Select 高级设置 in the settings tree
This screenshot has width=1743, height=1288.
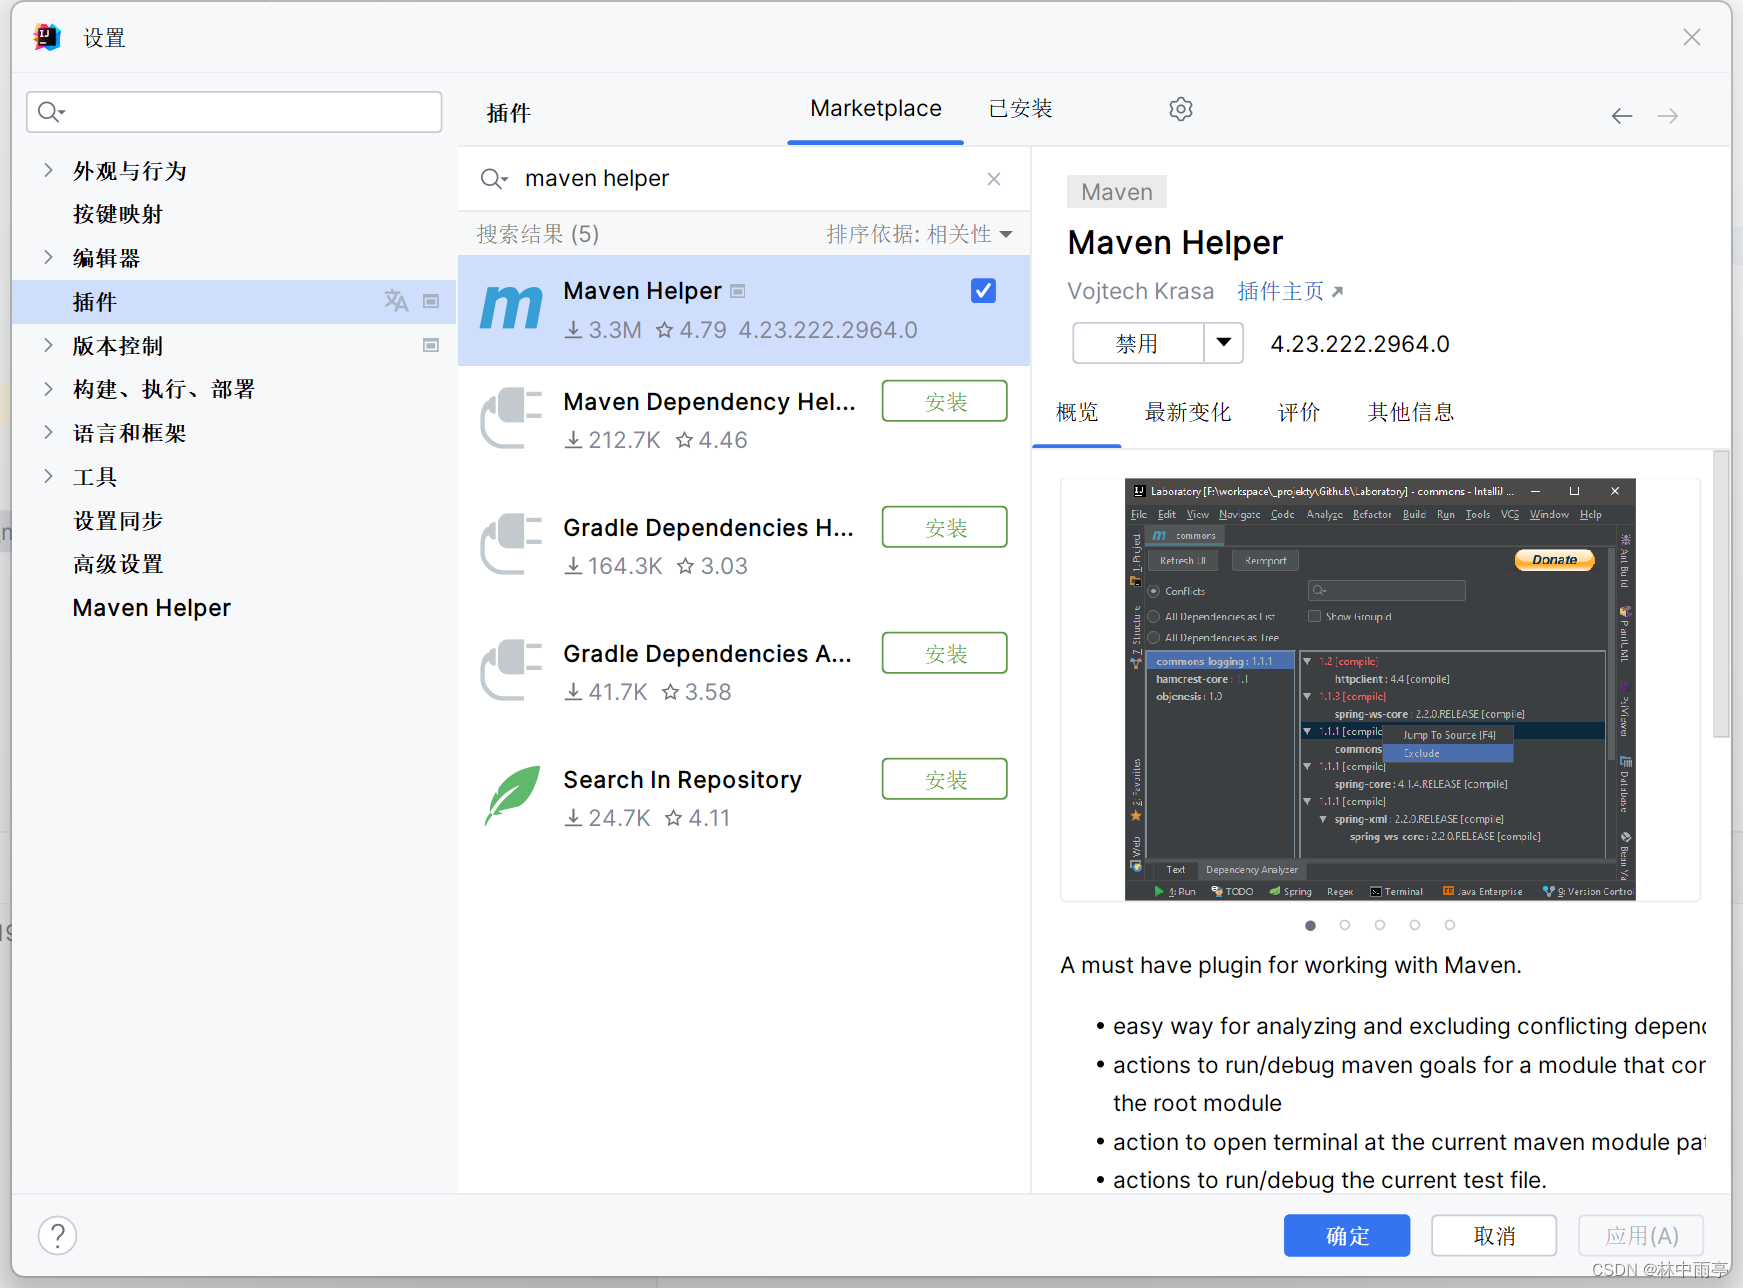(x=117, y=564)
